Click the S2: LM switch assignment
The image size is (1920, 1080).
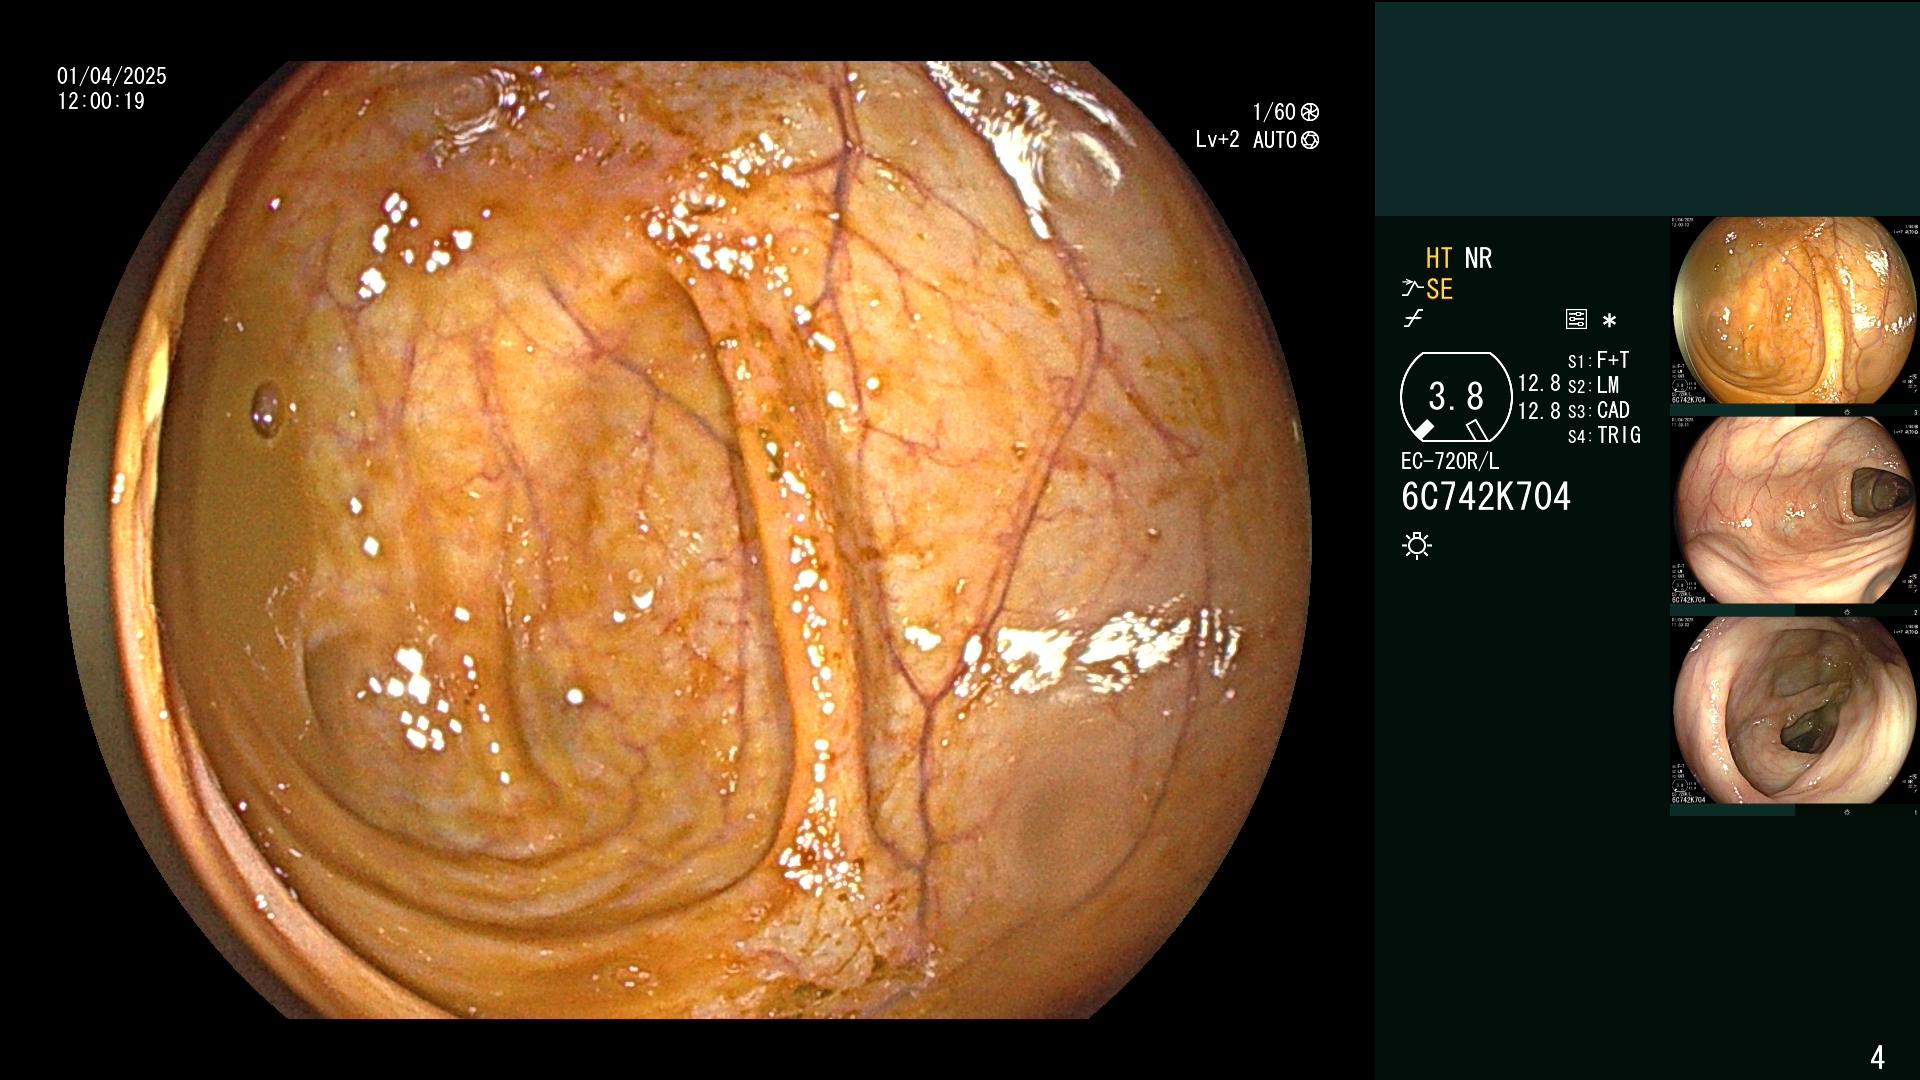pos(1593,385)
